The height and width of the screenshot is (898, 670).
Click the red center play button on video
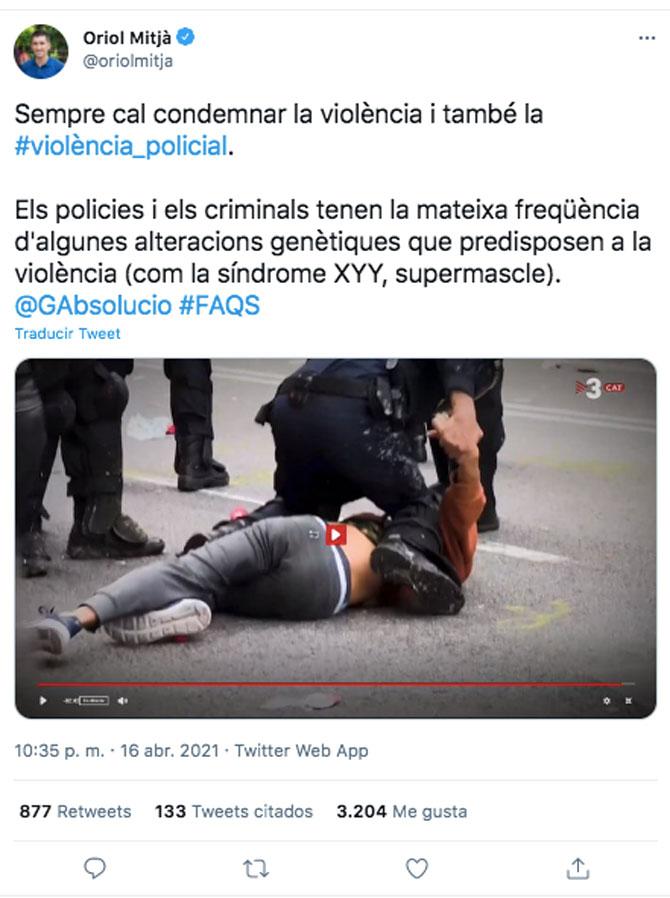(336, 535)
